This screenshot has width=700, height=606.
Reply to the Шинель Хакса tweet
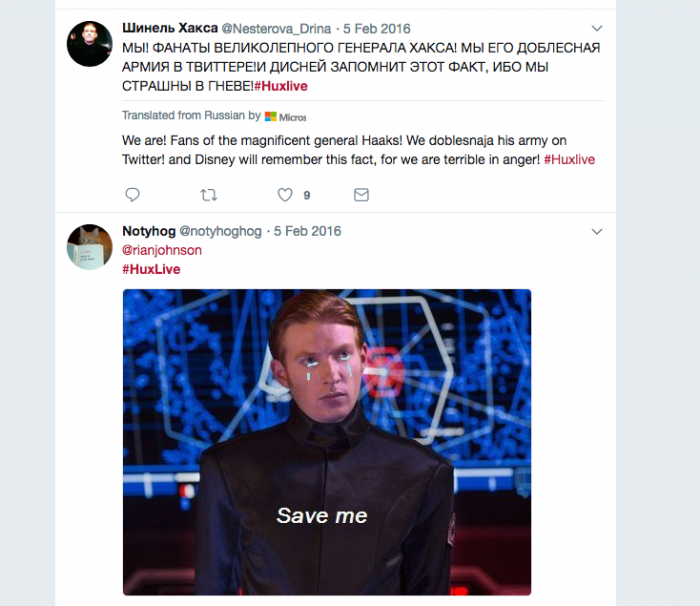coord(132,195)
